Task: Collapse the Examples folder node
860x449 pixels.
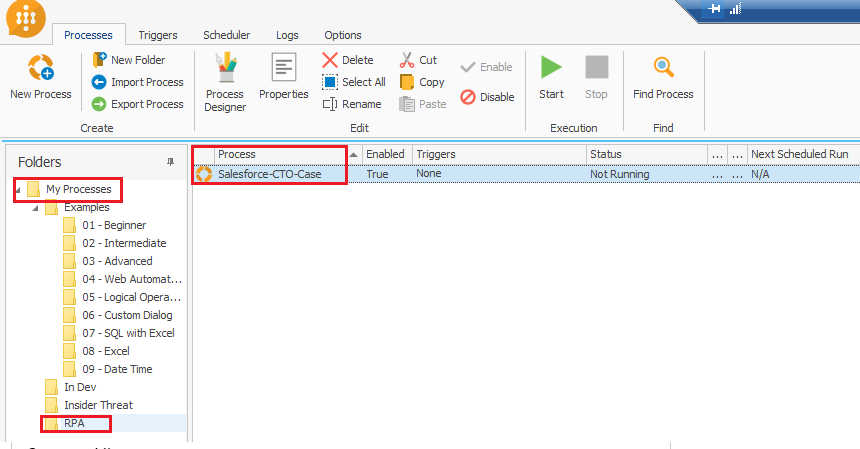Action: [37, 208]
